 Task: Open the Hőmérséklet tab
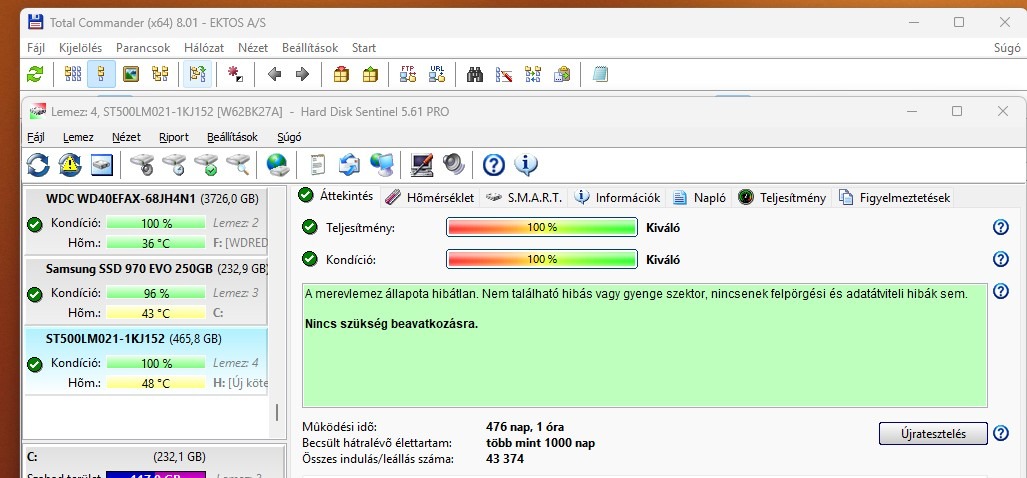[429, 197]
